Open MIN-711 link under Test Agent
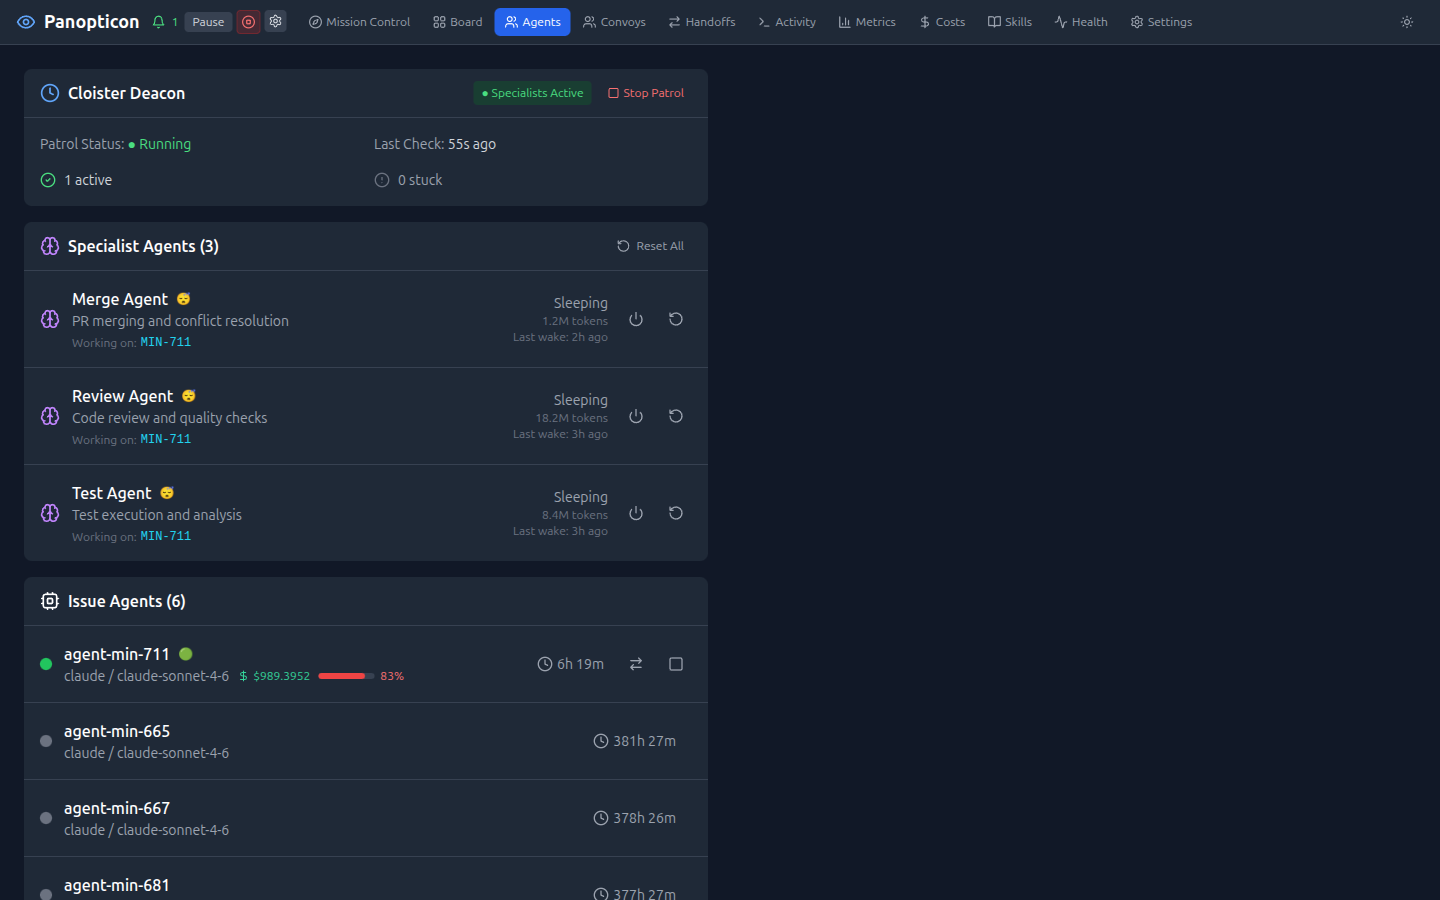Screen dimensions: 1440x900 [x=166, y=536]
